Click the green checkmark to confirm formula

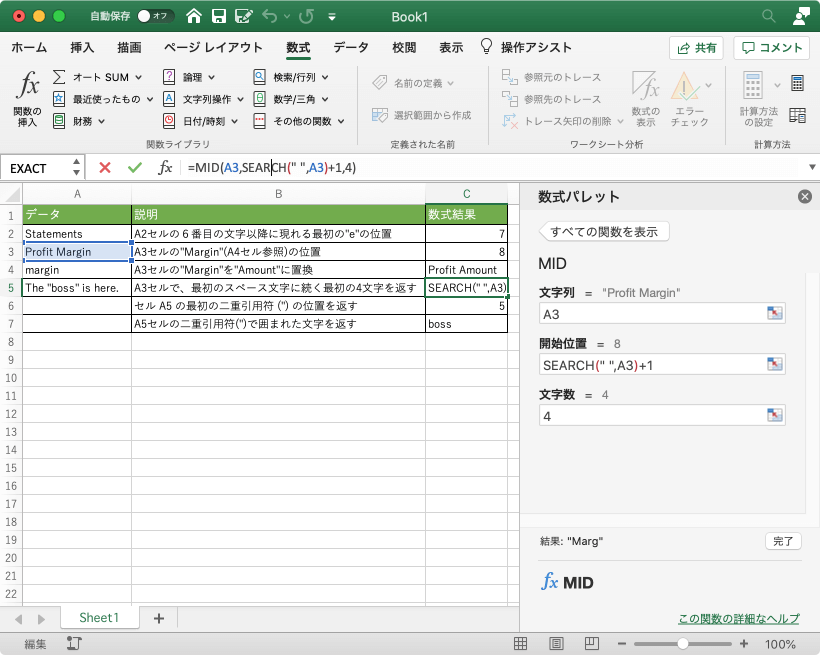[x=134, y=167]
